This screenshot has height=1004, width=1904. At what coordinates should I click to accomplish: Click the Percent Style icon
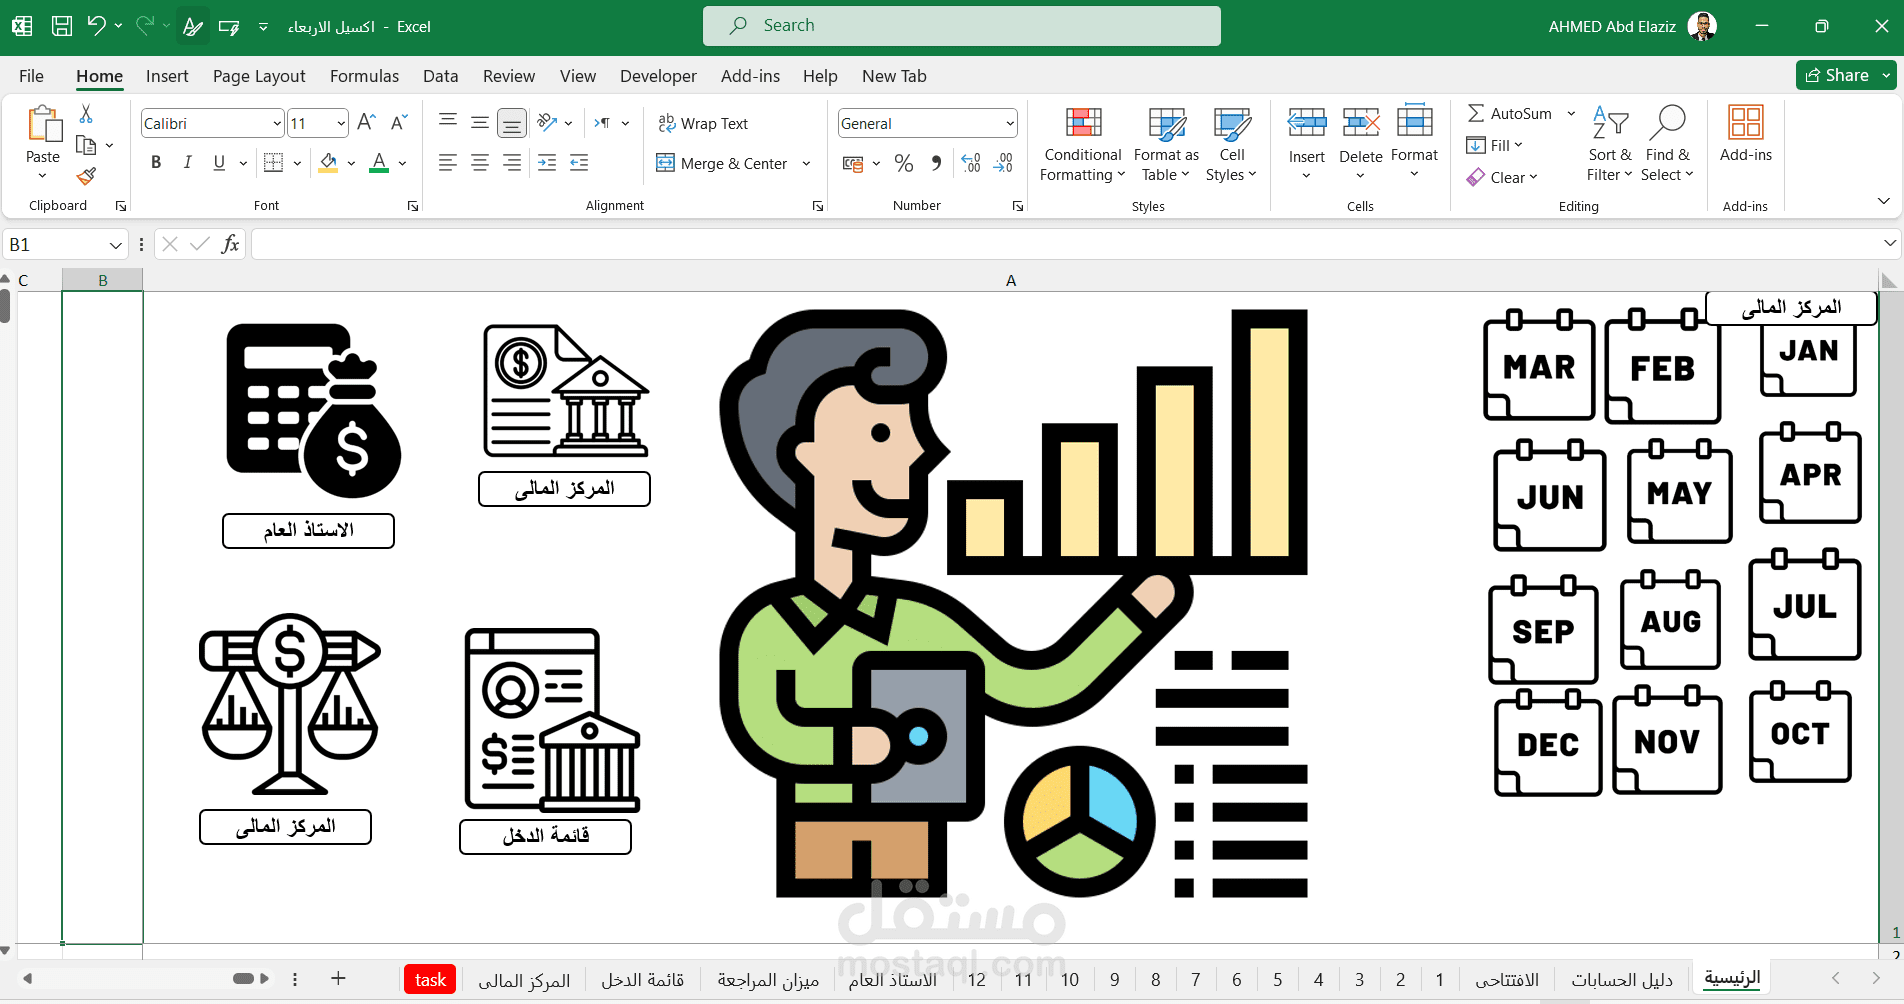pyautogui.click(x=904, y=163)
